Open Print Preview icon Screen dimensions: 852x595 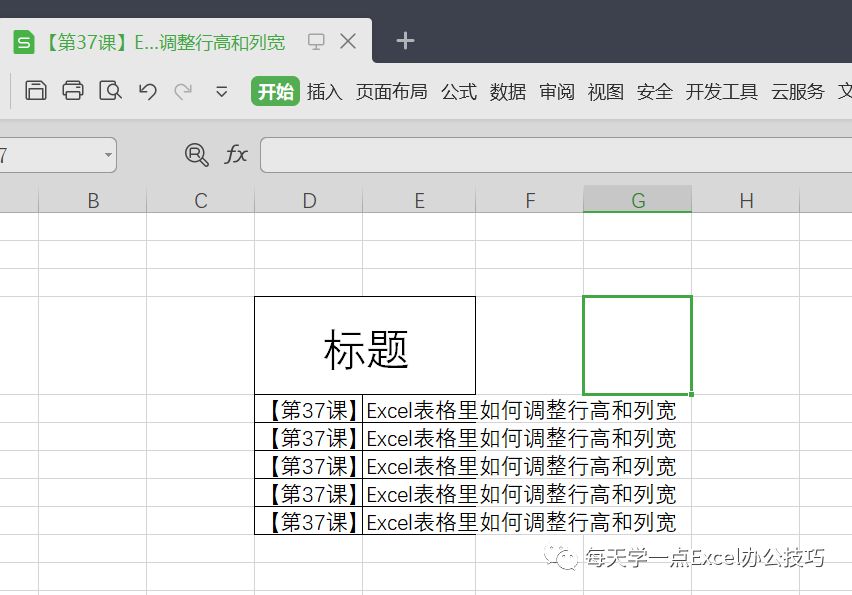(x=110, y=91)
